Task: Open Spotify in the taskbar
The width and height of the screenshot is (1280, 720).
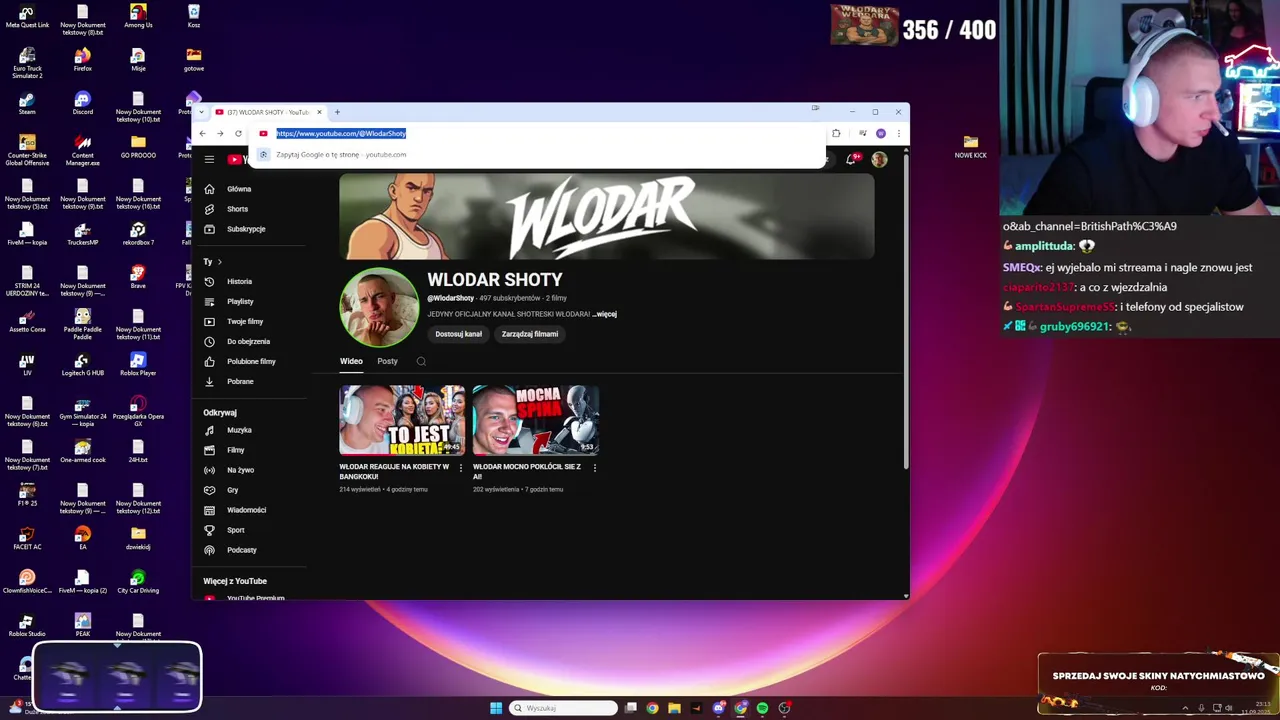Action: 762,708
